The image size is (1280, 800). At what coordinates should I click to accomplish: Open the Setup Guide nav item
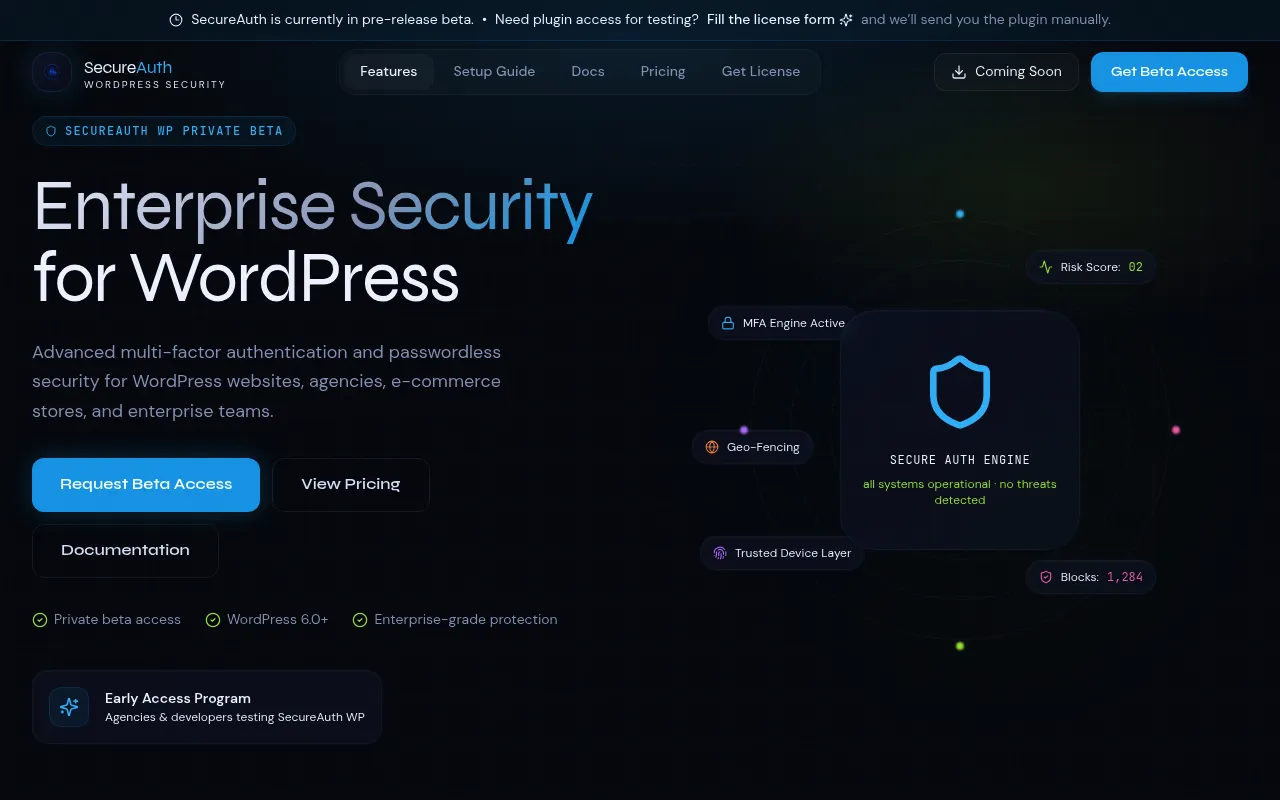click(x=494, y=72)
